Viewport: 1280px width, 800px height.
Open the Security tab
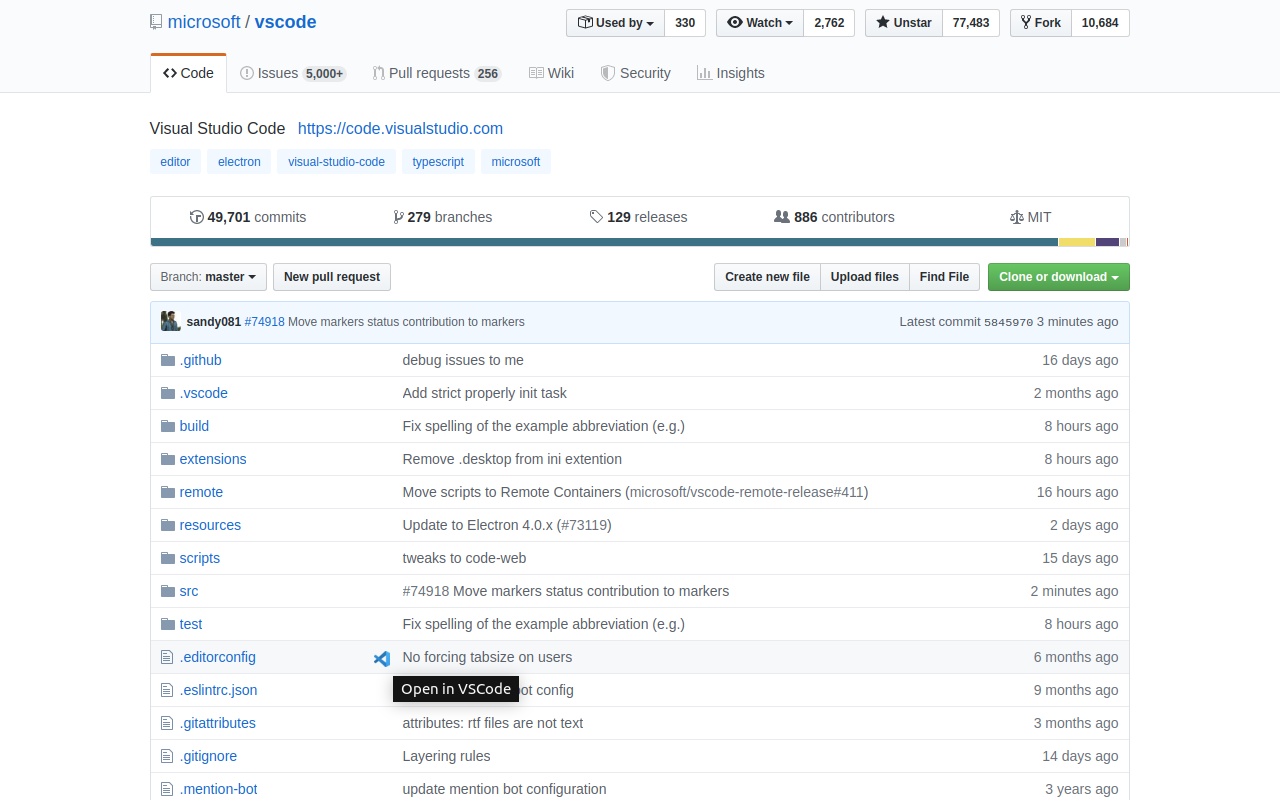635,73
